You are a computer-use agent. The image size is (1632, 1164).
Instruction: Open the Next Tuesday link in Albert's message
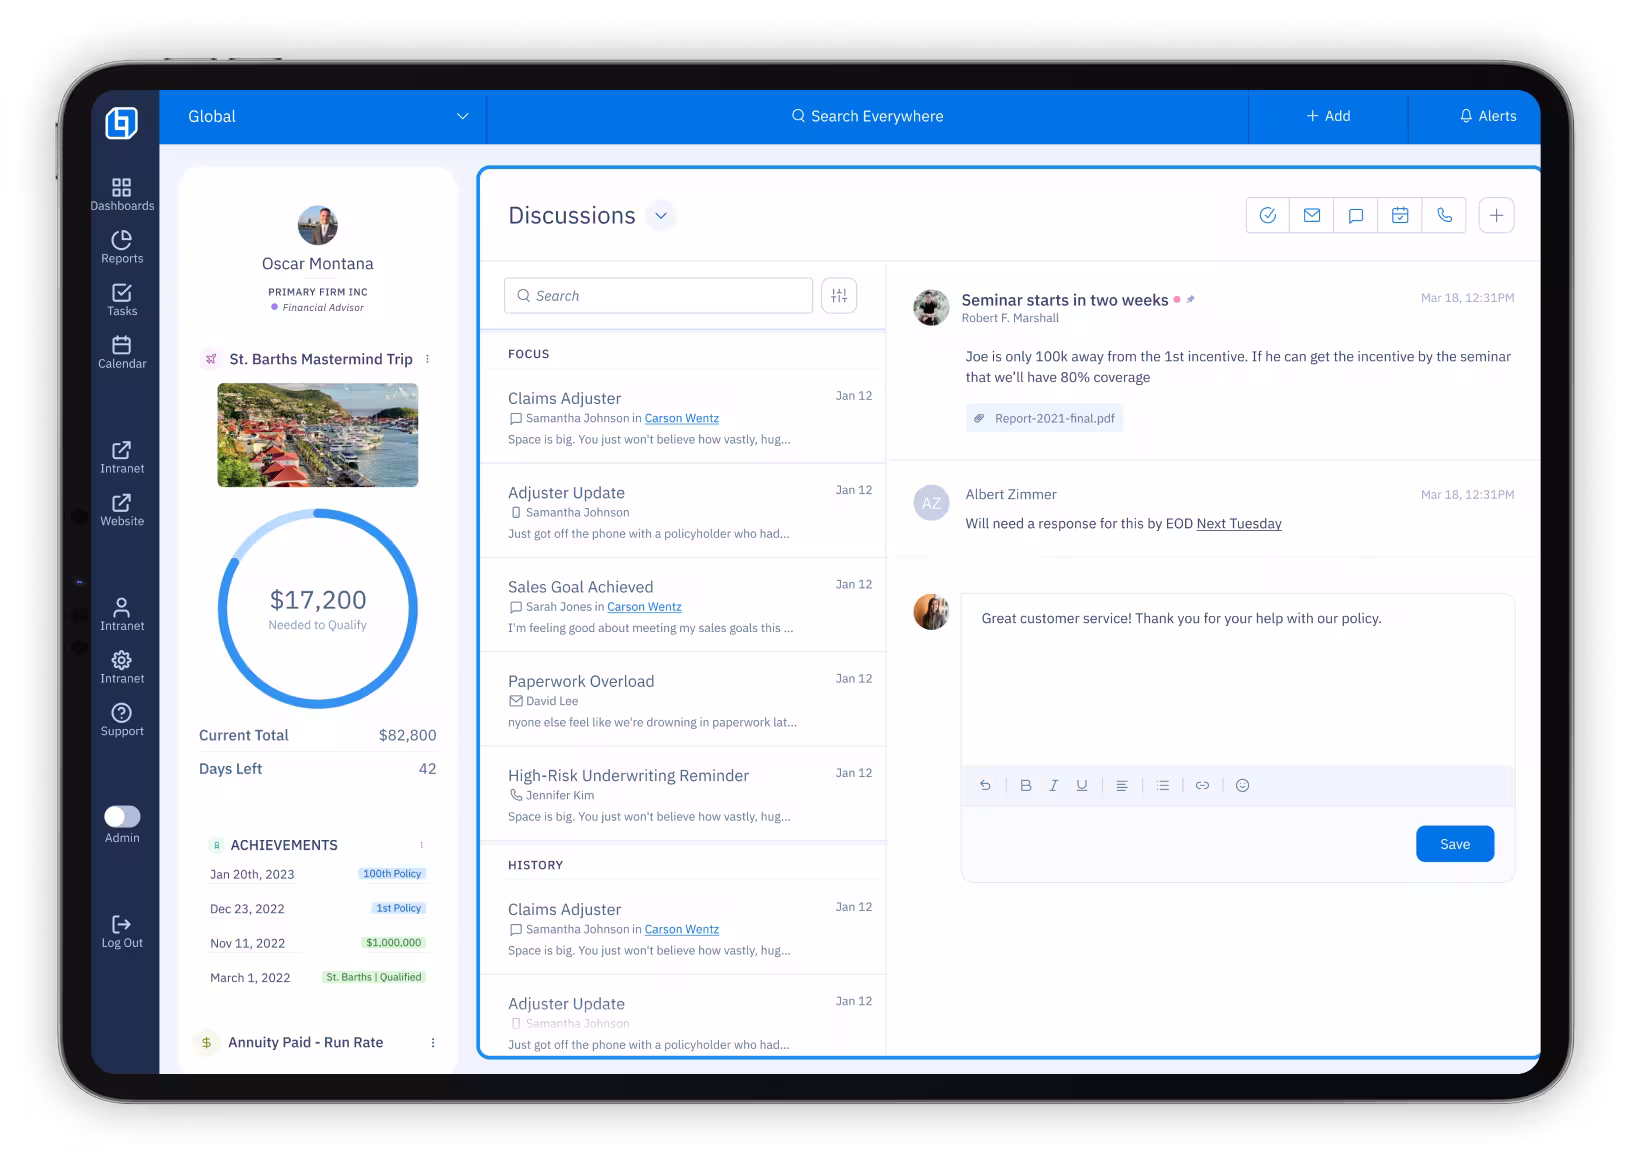click(1238, 524)
